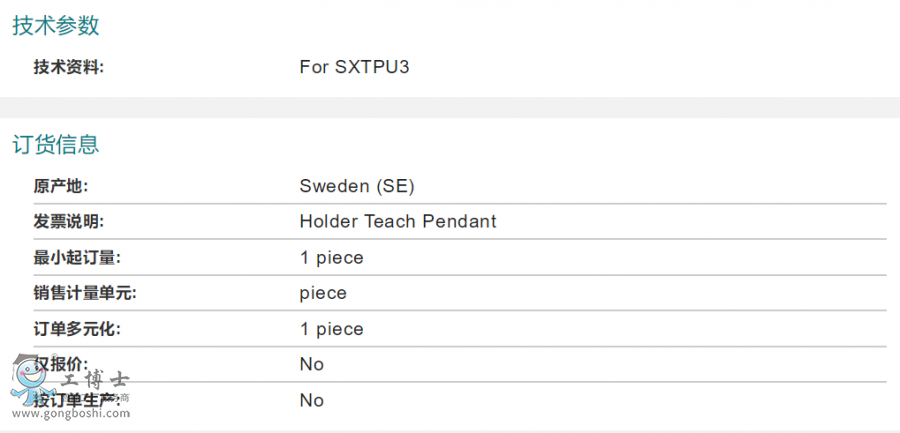Click the 最小起订量 label
This screenshot has height=433, width=900.
coord(76,257)
